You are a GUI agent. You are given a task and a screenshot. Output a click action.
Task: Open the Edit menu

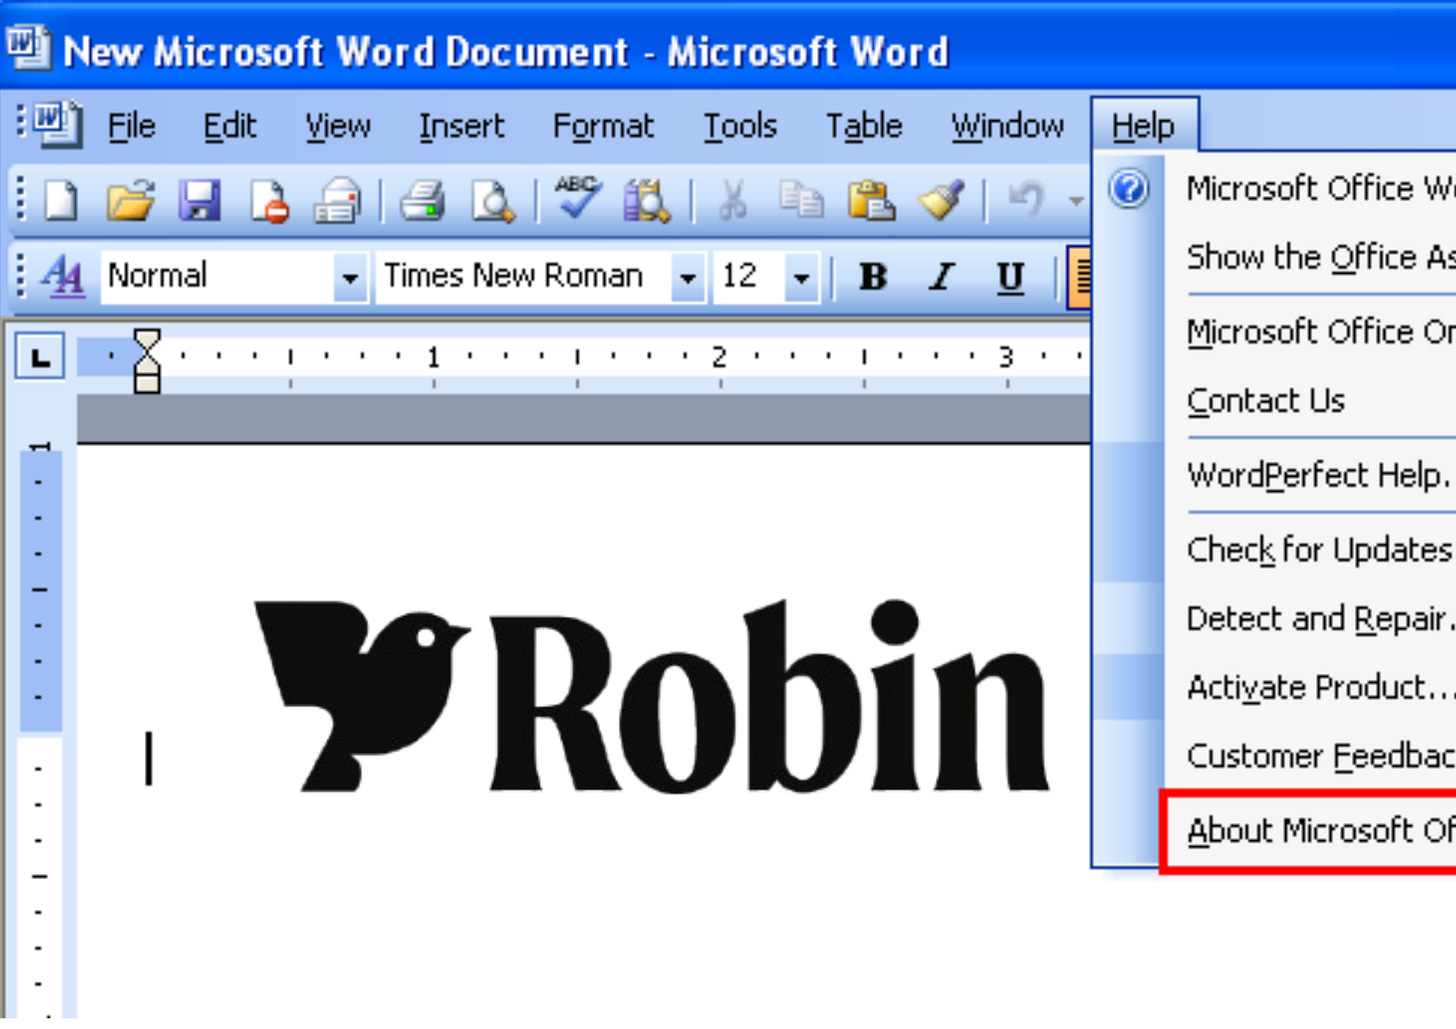[x=230, y=126]
